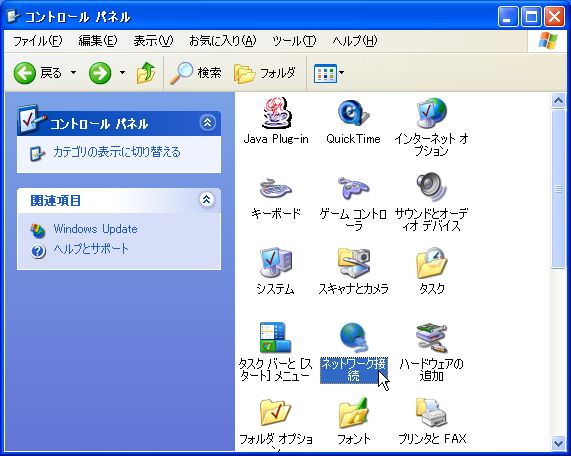Select the スキャナとカメラ icon
Screen dimensions: 571x456
tap(354, 263)
